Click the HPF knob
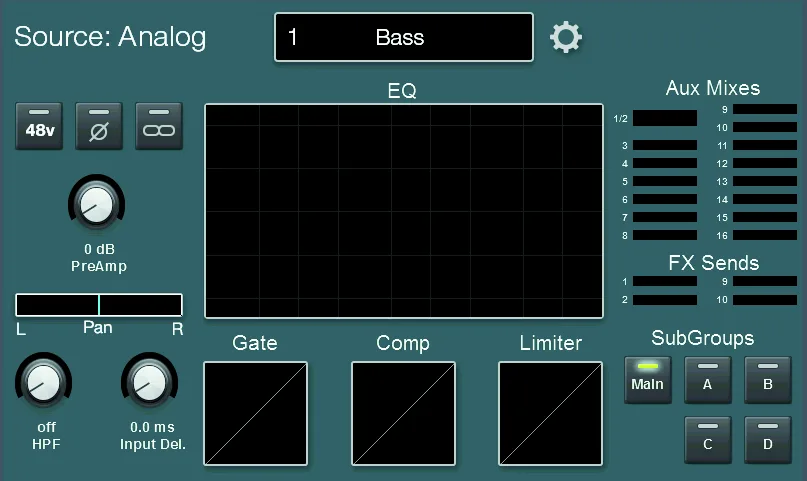This screenshot has width=807, height=481. 43,382
